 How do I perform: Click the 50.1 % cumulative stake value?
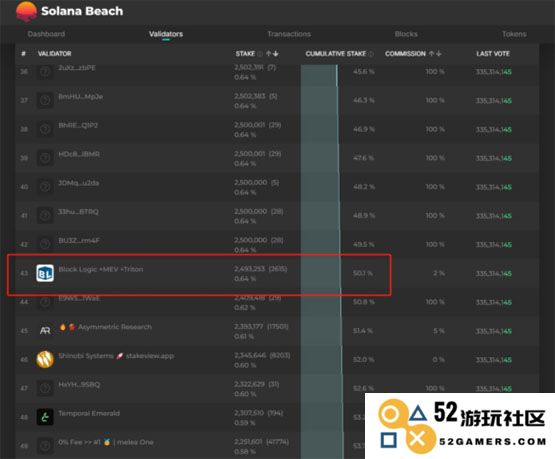[x=363, y=273]
